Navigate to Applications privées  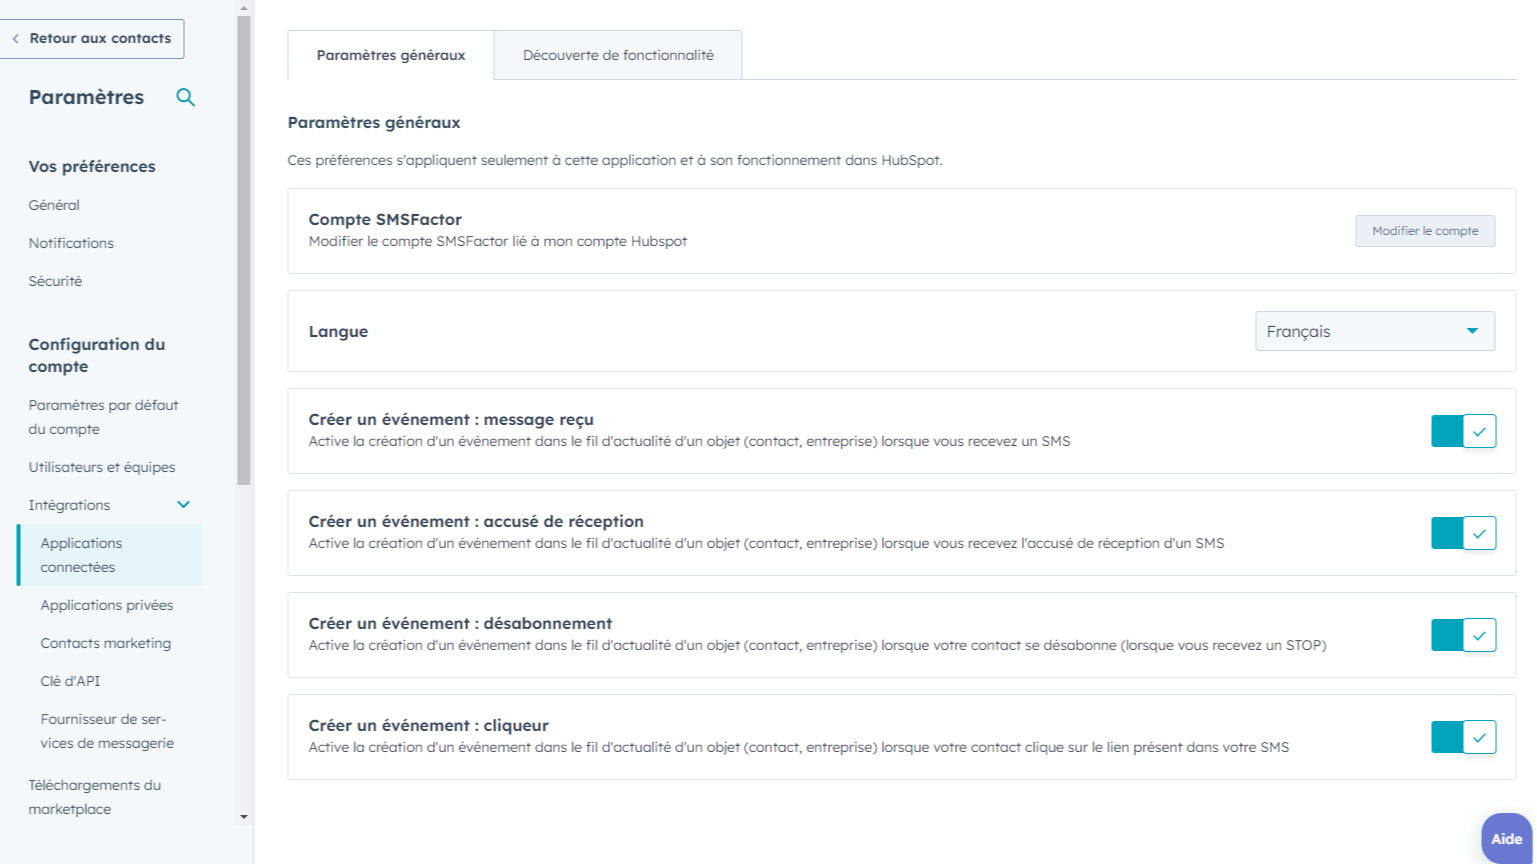point(107,605)
